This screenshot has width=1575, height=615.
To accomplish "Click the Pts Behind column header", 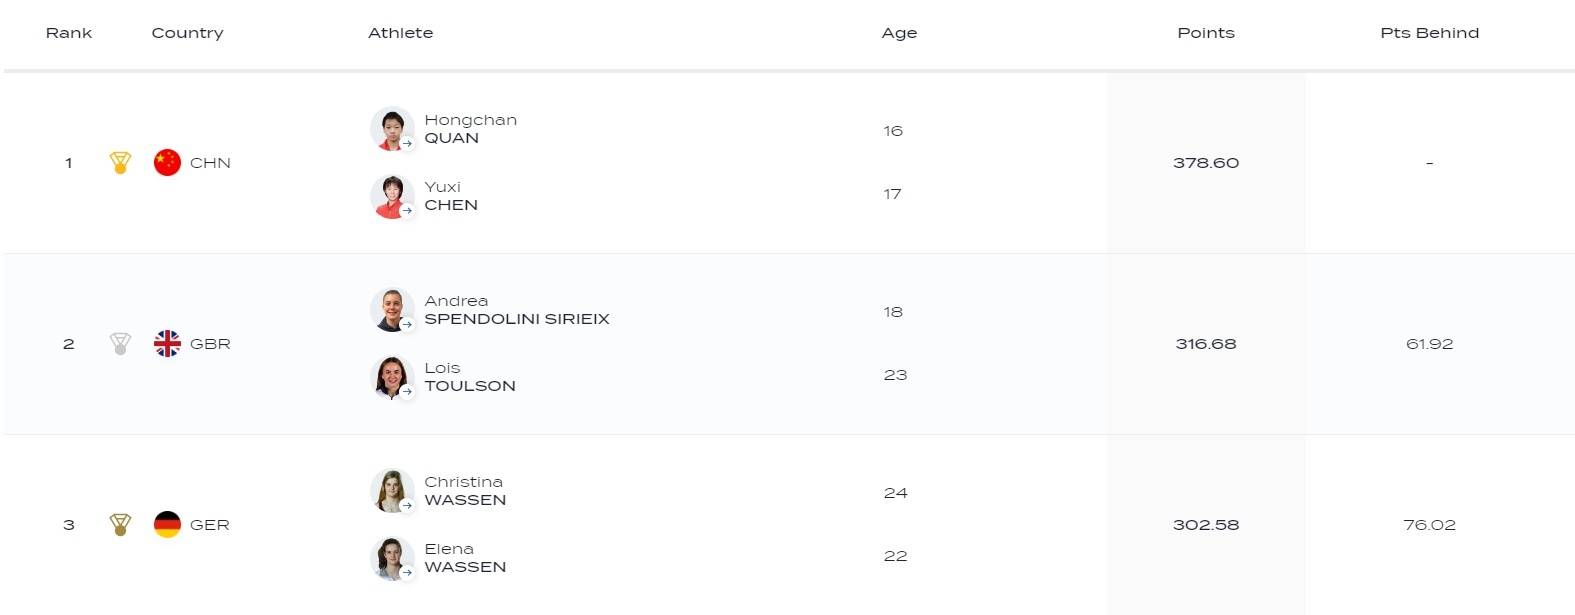I will 1429,33.
